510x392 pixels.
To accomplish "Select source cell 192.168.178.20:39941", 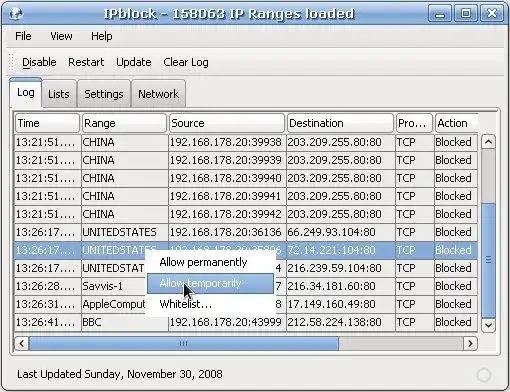I will point(227,196).
